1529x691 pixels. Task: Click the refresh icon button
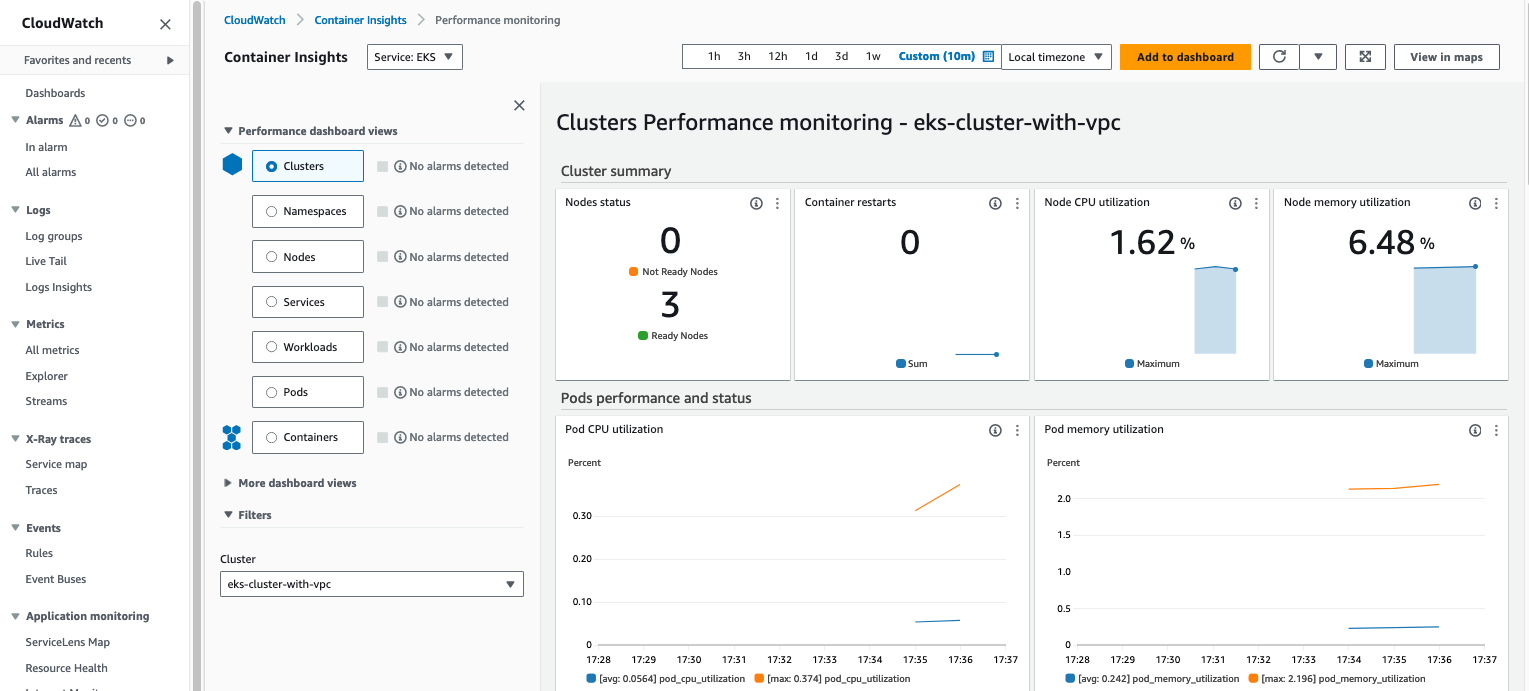(1279, 57)
